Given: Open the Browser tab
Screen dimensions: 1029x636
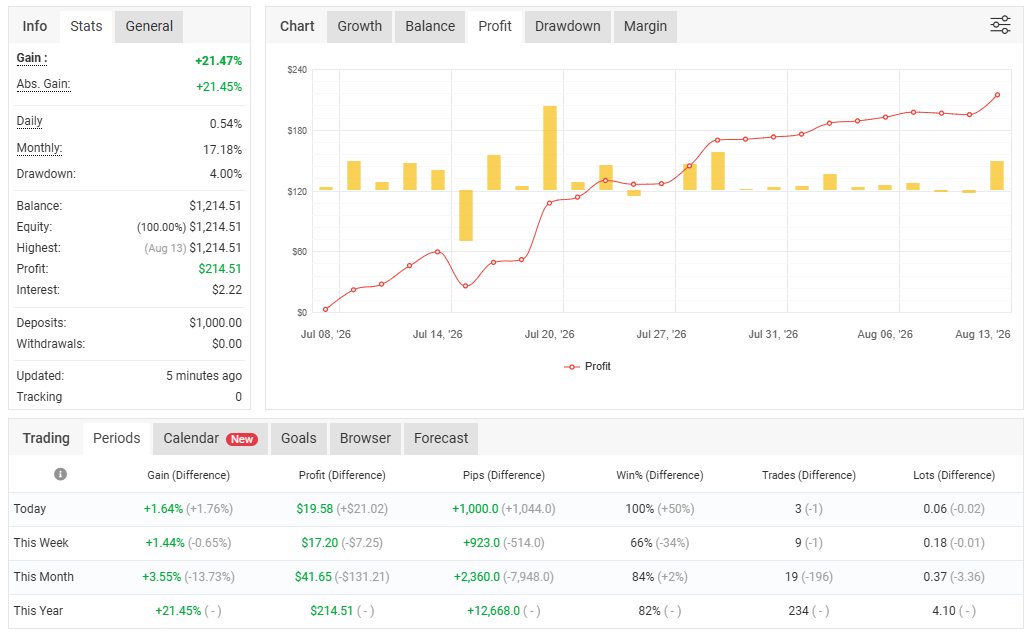Looking at the screenshot, I should click(x=365, y=438).
